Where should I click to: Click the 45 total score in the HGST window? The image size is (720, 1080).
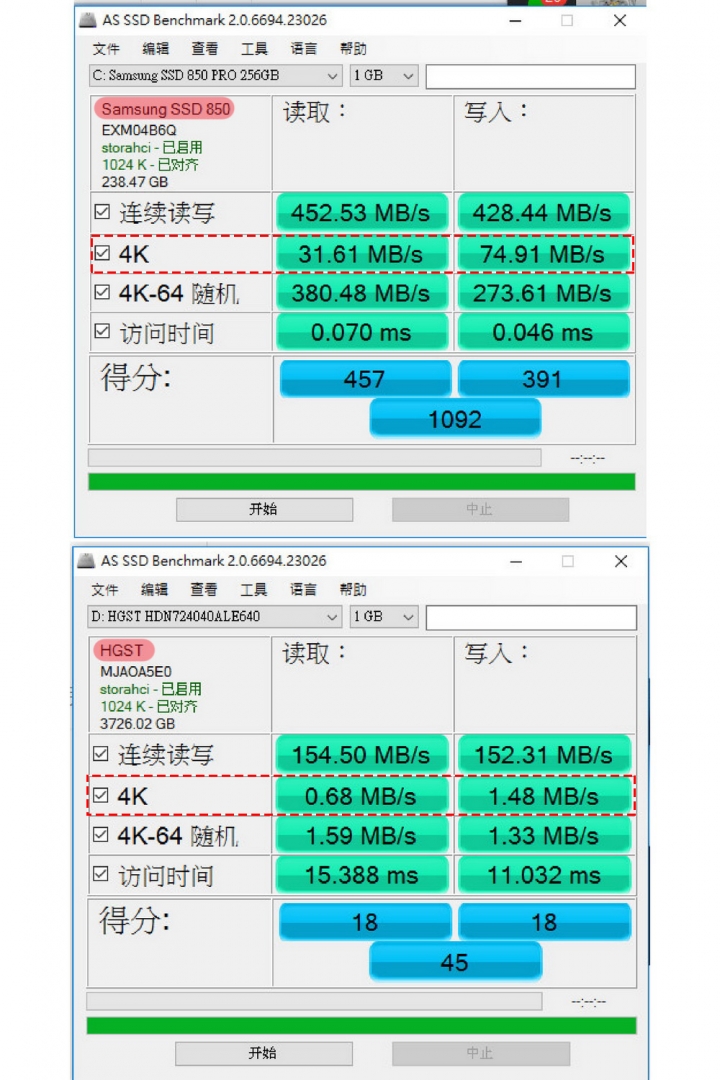(455, 962)
